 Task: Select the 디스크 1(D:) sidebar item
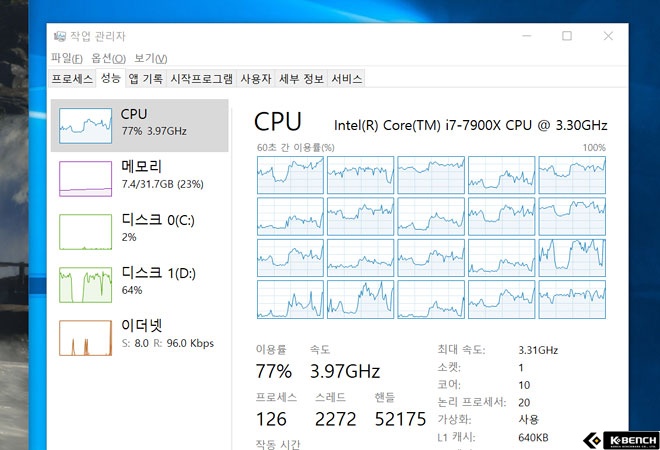tap(140, 284)
